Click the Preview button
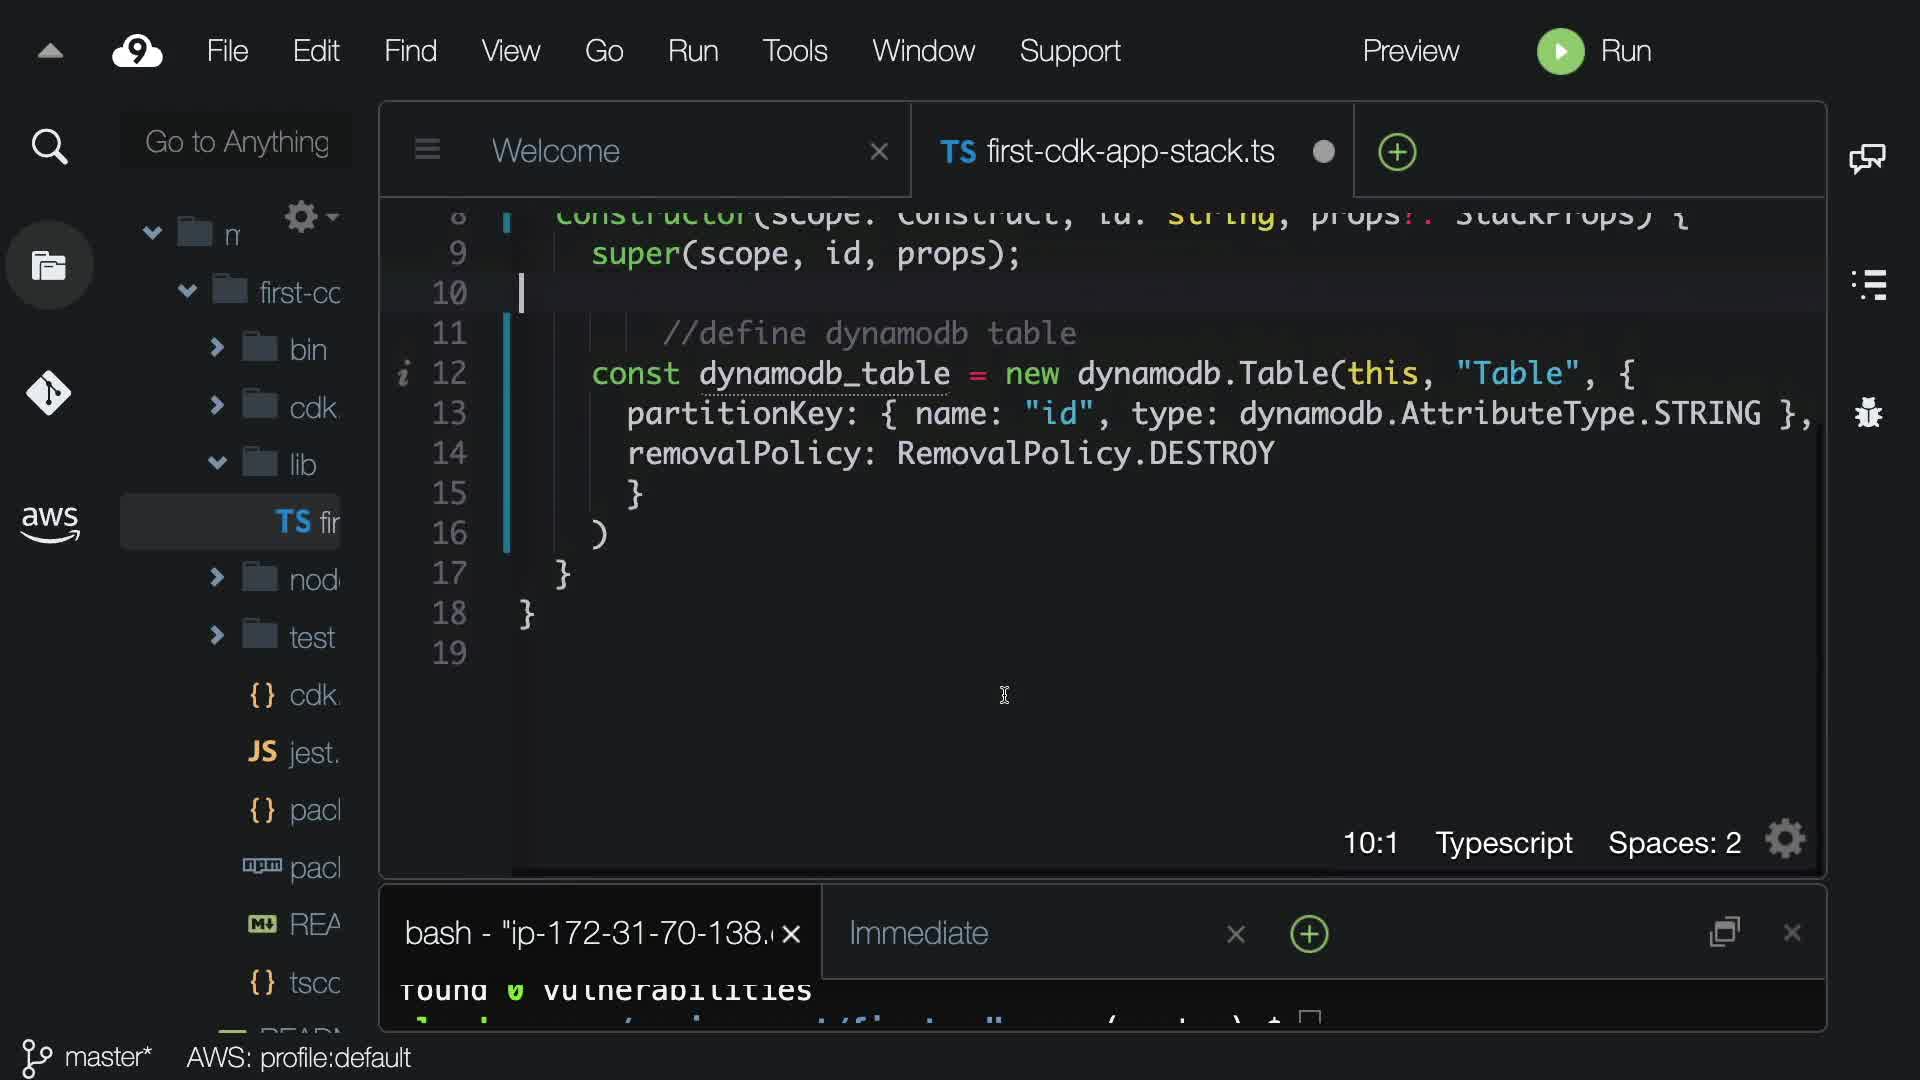1920x1080 pixels. pos(1410,51)
